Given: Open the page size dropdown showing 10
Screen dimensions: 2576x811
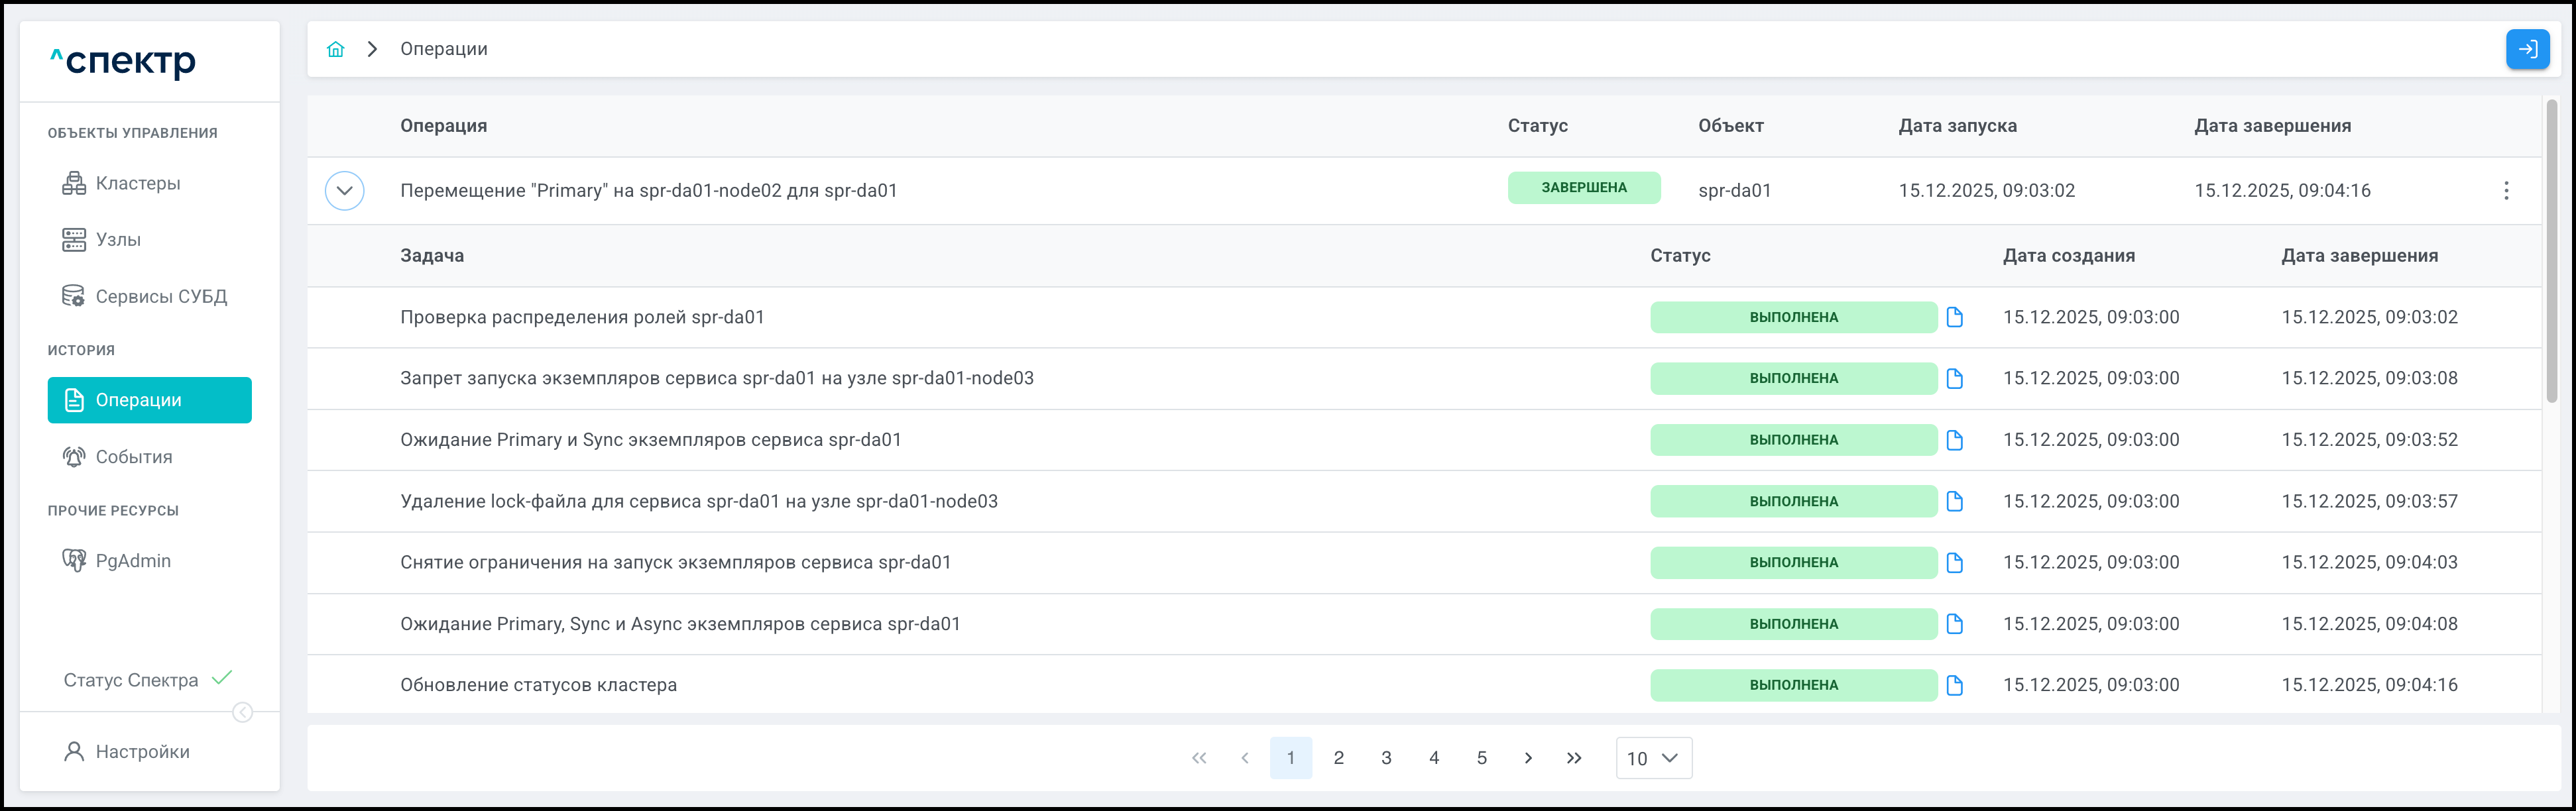Looking at the screenshot, I should [1653, 758].
